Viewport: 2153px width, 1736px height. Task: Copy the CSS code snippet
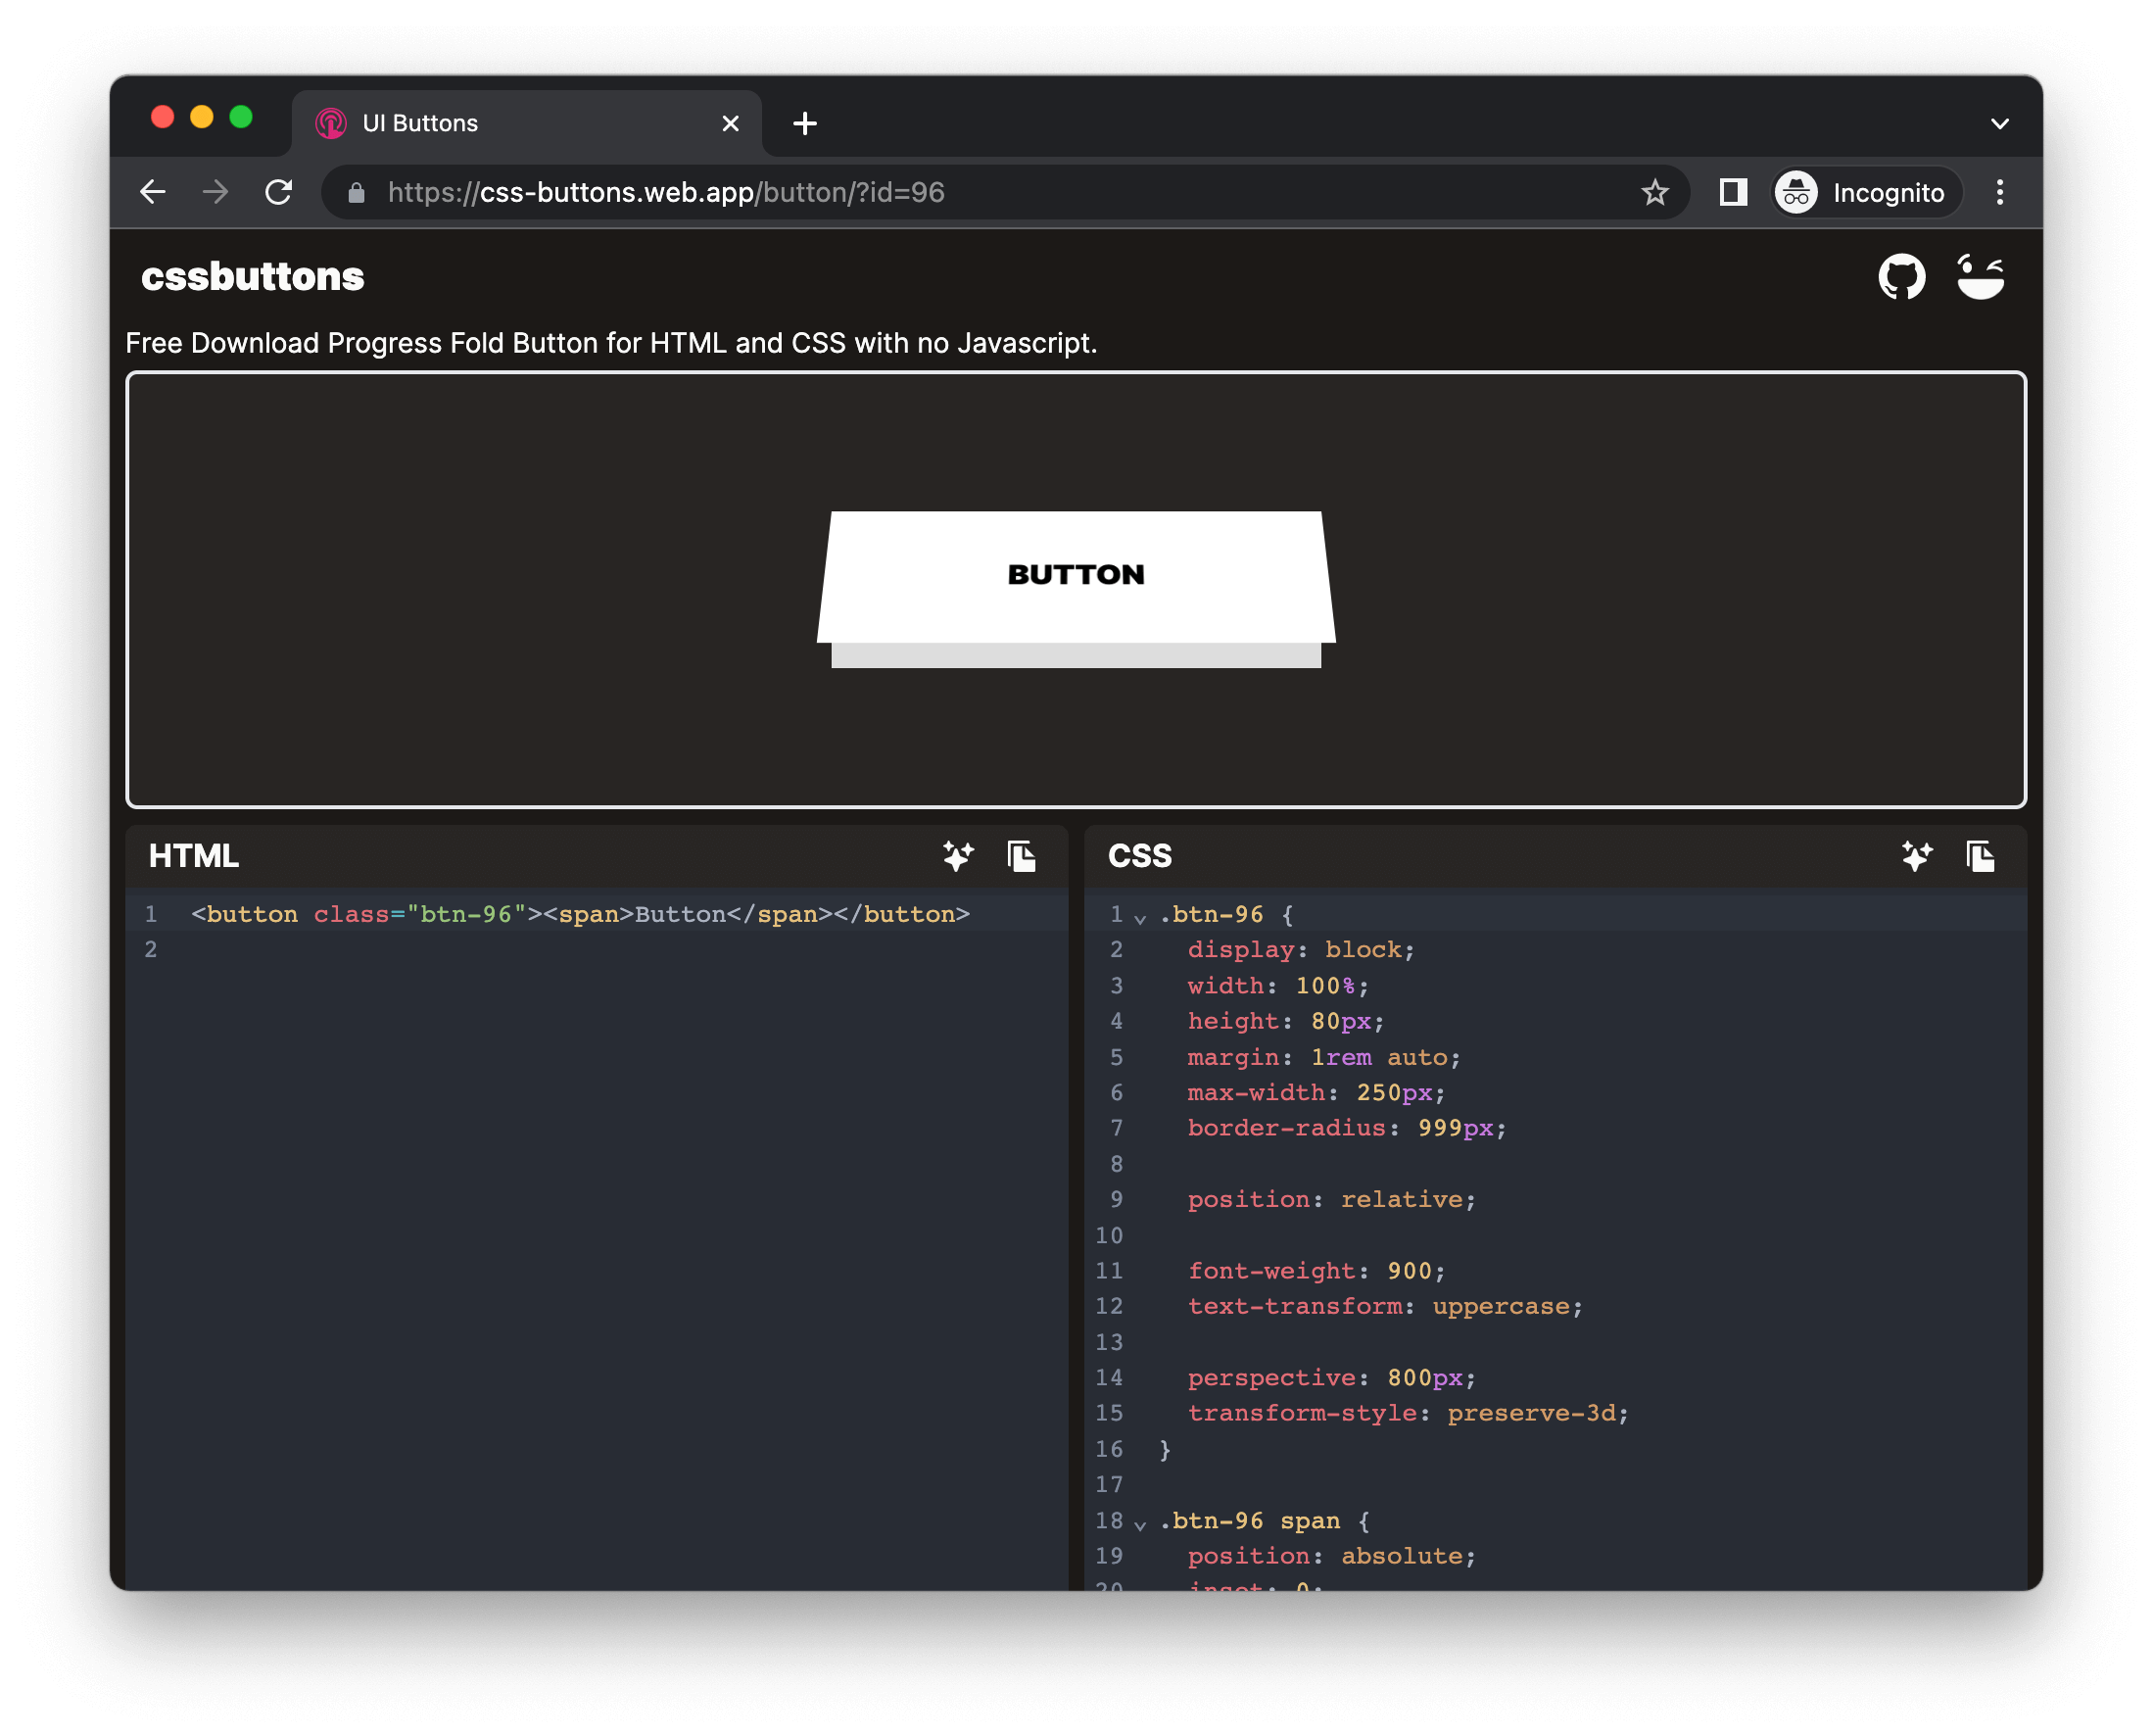pos(1980,856)
